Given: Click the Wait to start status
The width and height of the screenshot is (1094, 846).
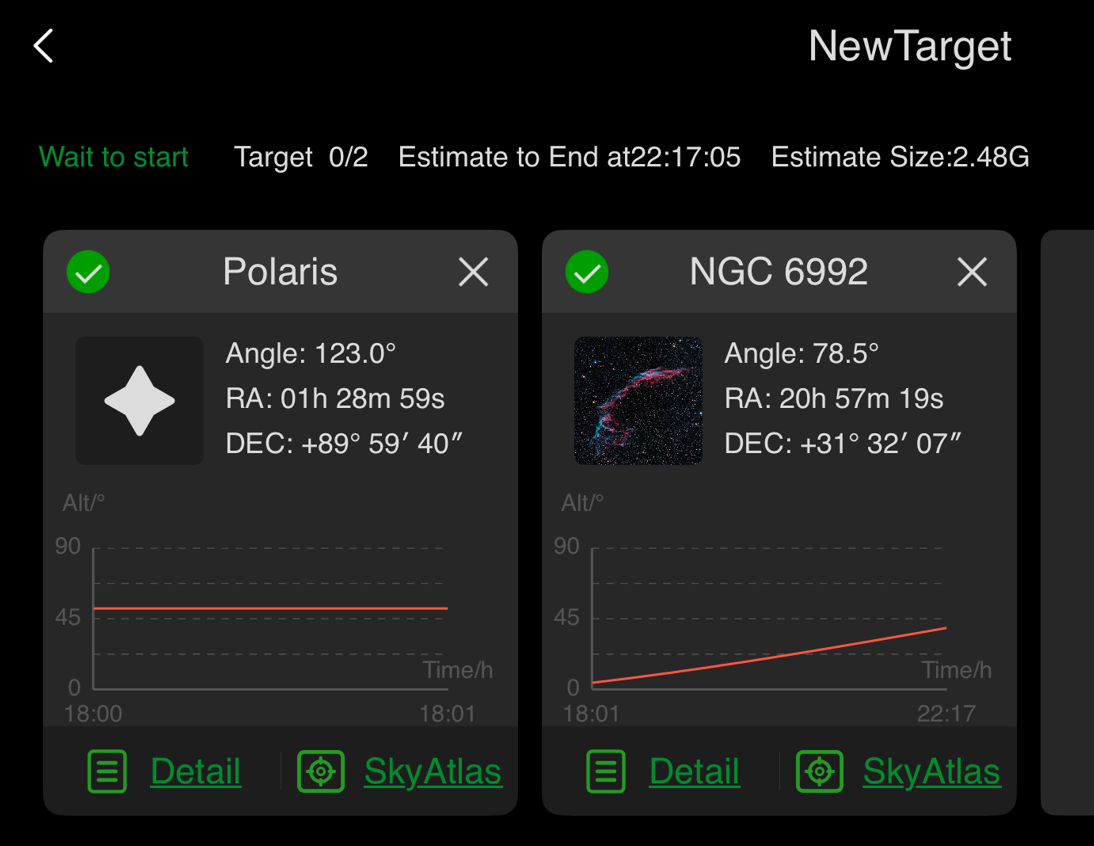Looking at the screenshot, I should 114,157.
